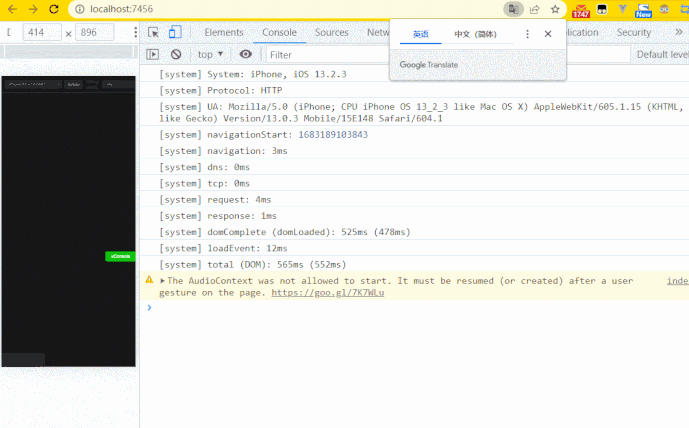This screenshot has height=428, width=689.
Task: Click the domComplete 525ms log line
Action: [x=285, y=232]
